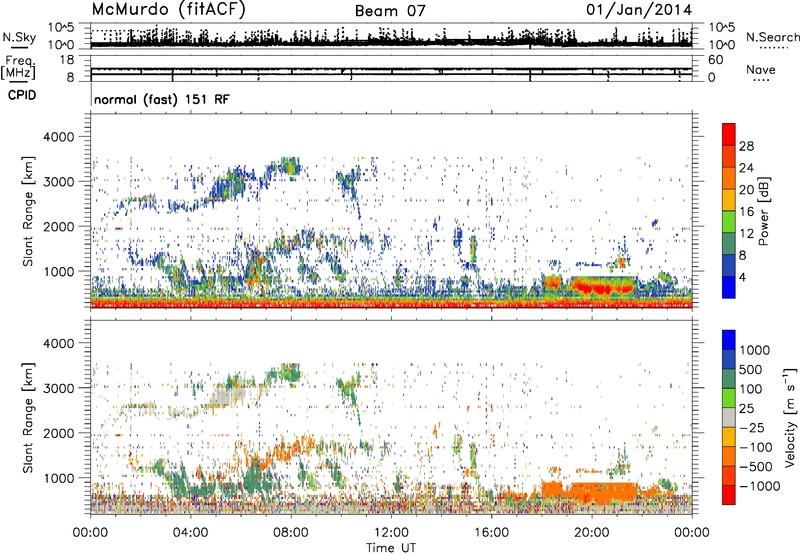Viewport: 800px width, 554px height.
Task: Click the CPID label
Action: 22,95
